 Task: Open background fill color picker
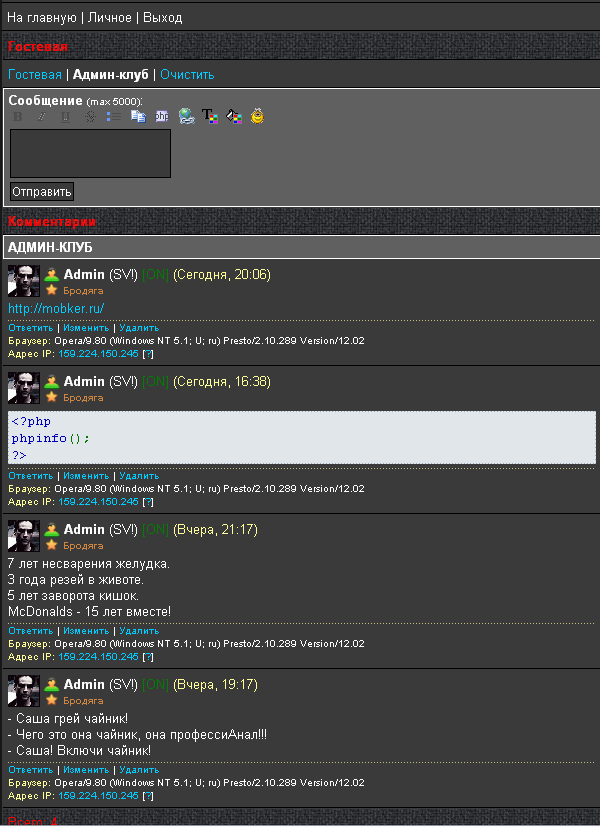[x=234, y=116]
